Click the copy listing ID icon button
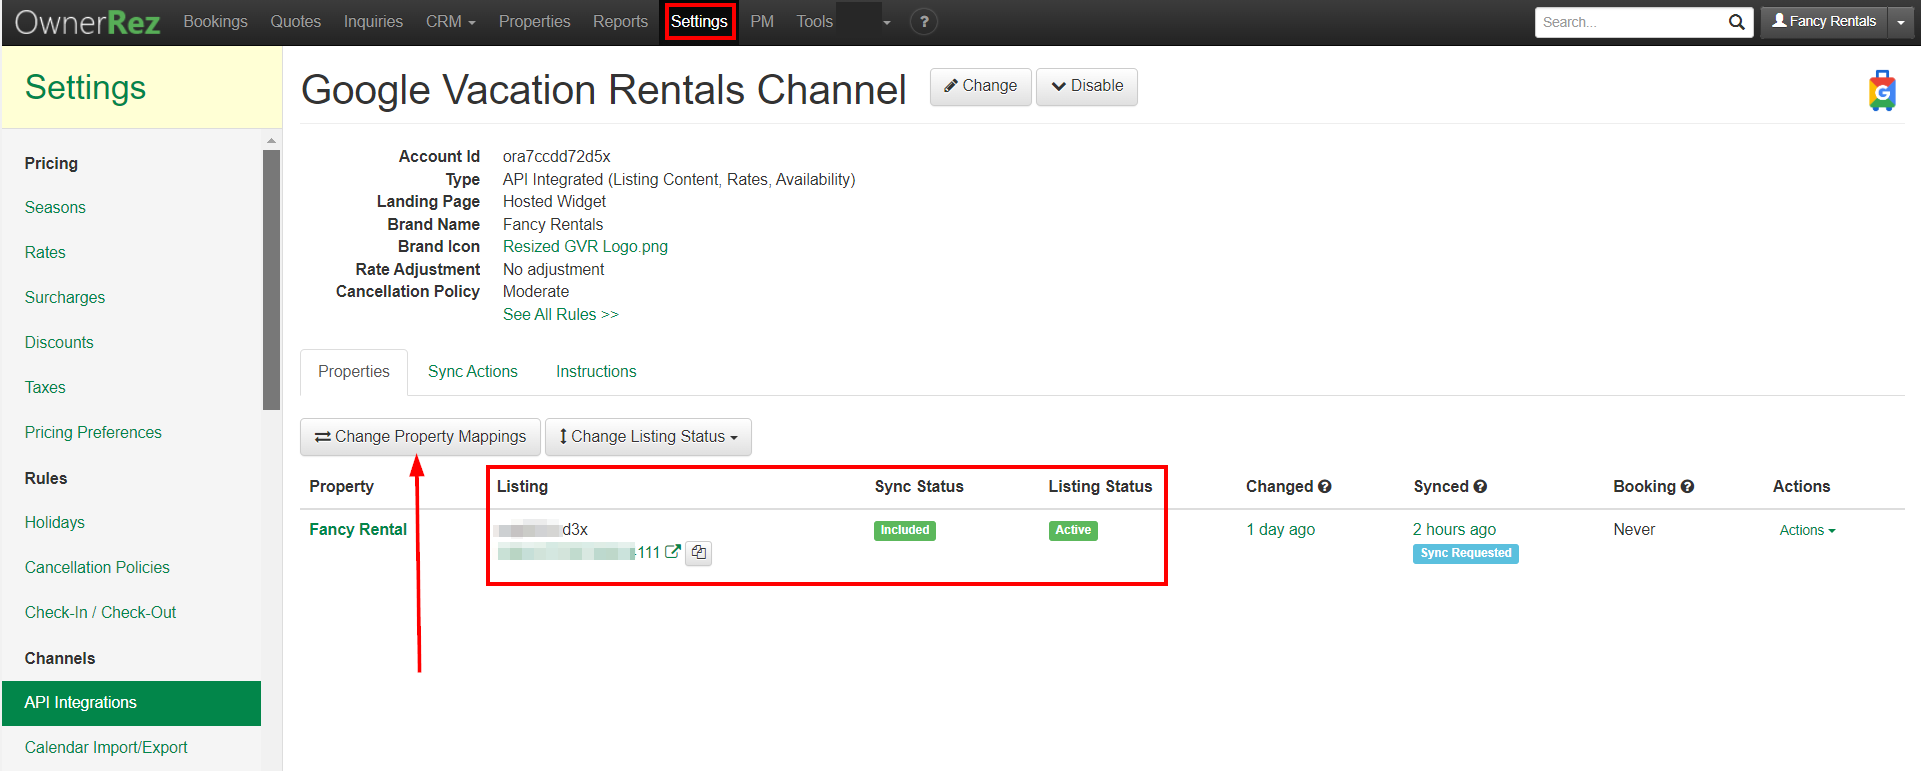The height and width of the screenshot is (771, 1921). click(699, 553)
